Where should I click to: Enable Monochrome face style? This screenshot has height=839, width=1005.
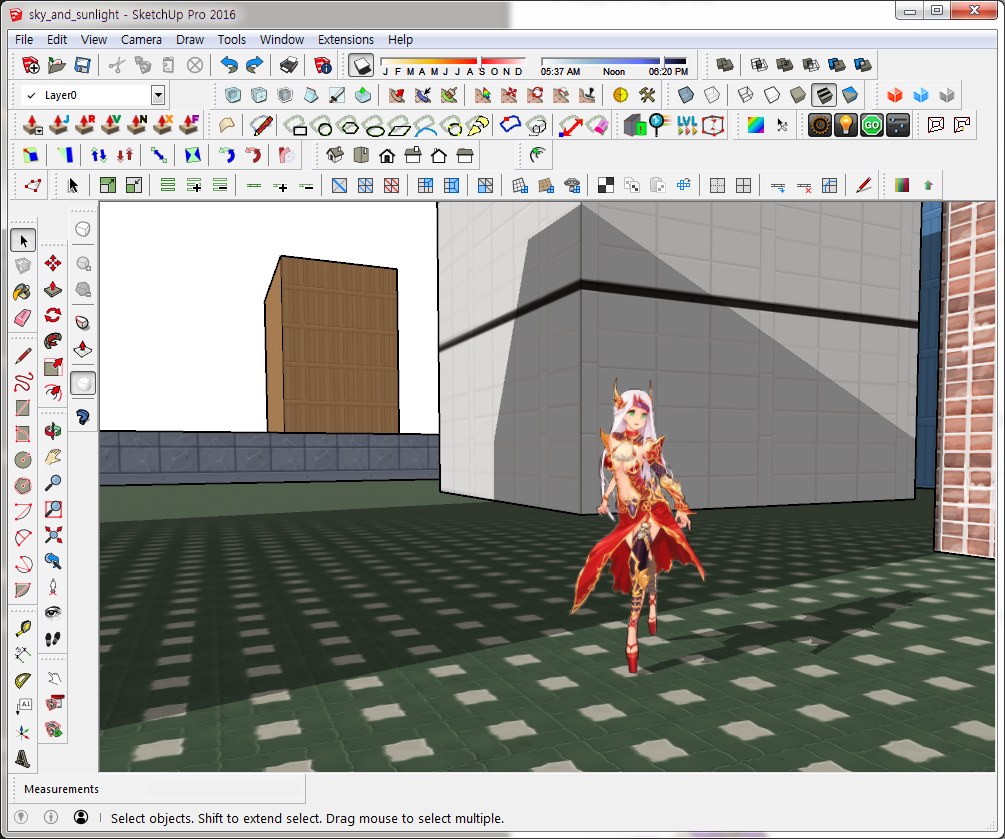point(850,96)
